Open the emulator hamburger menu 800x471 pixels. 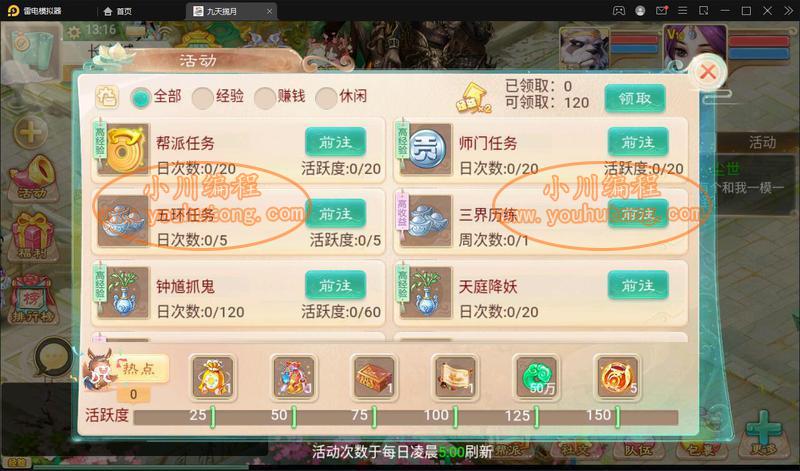click(682, 11)
